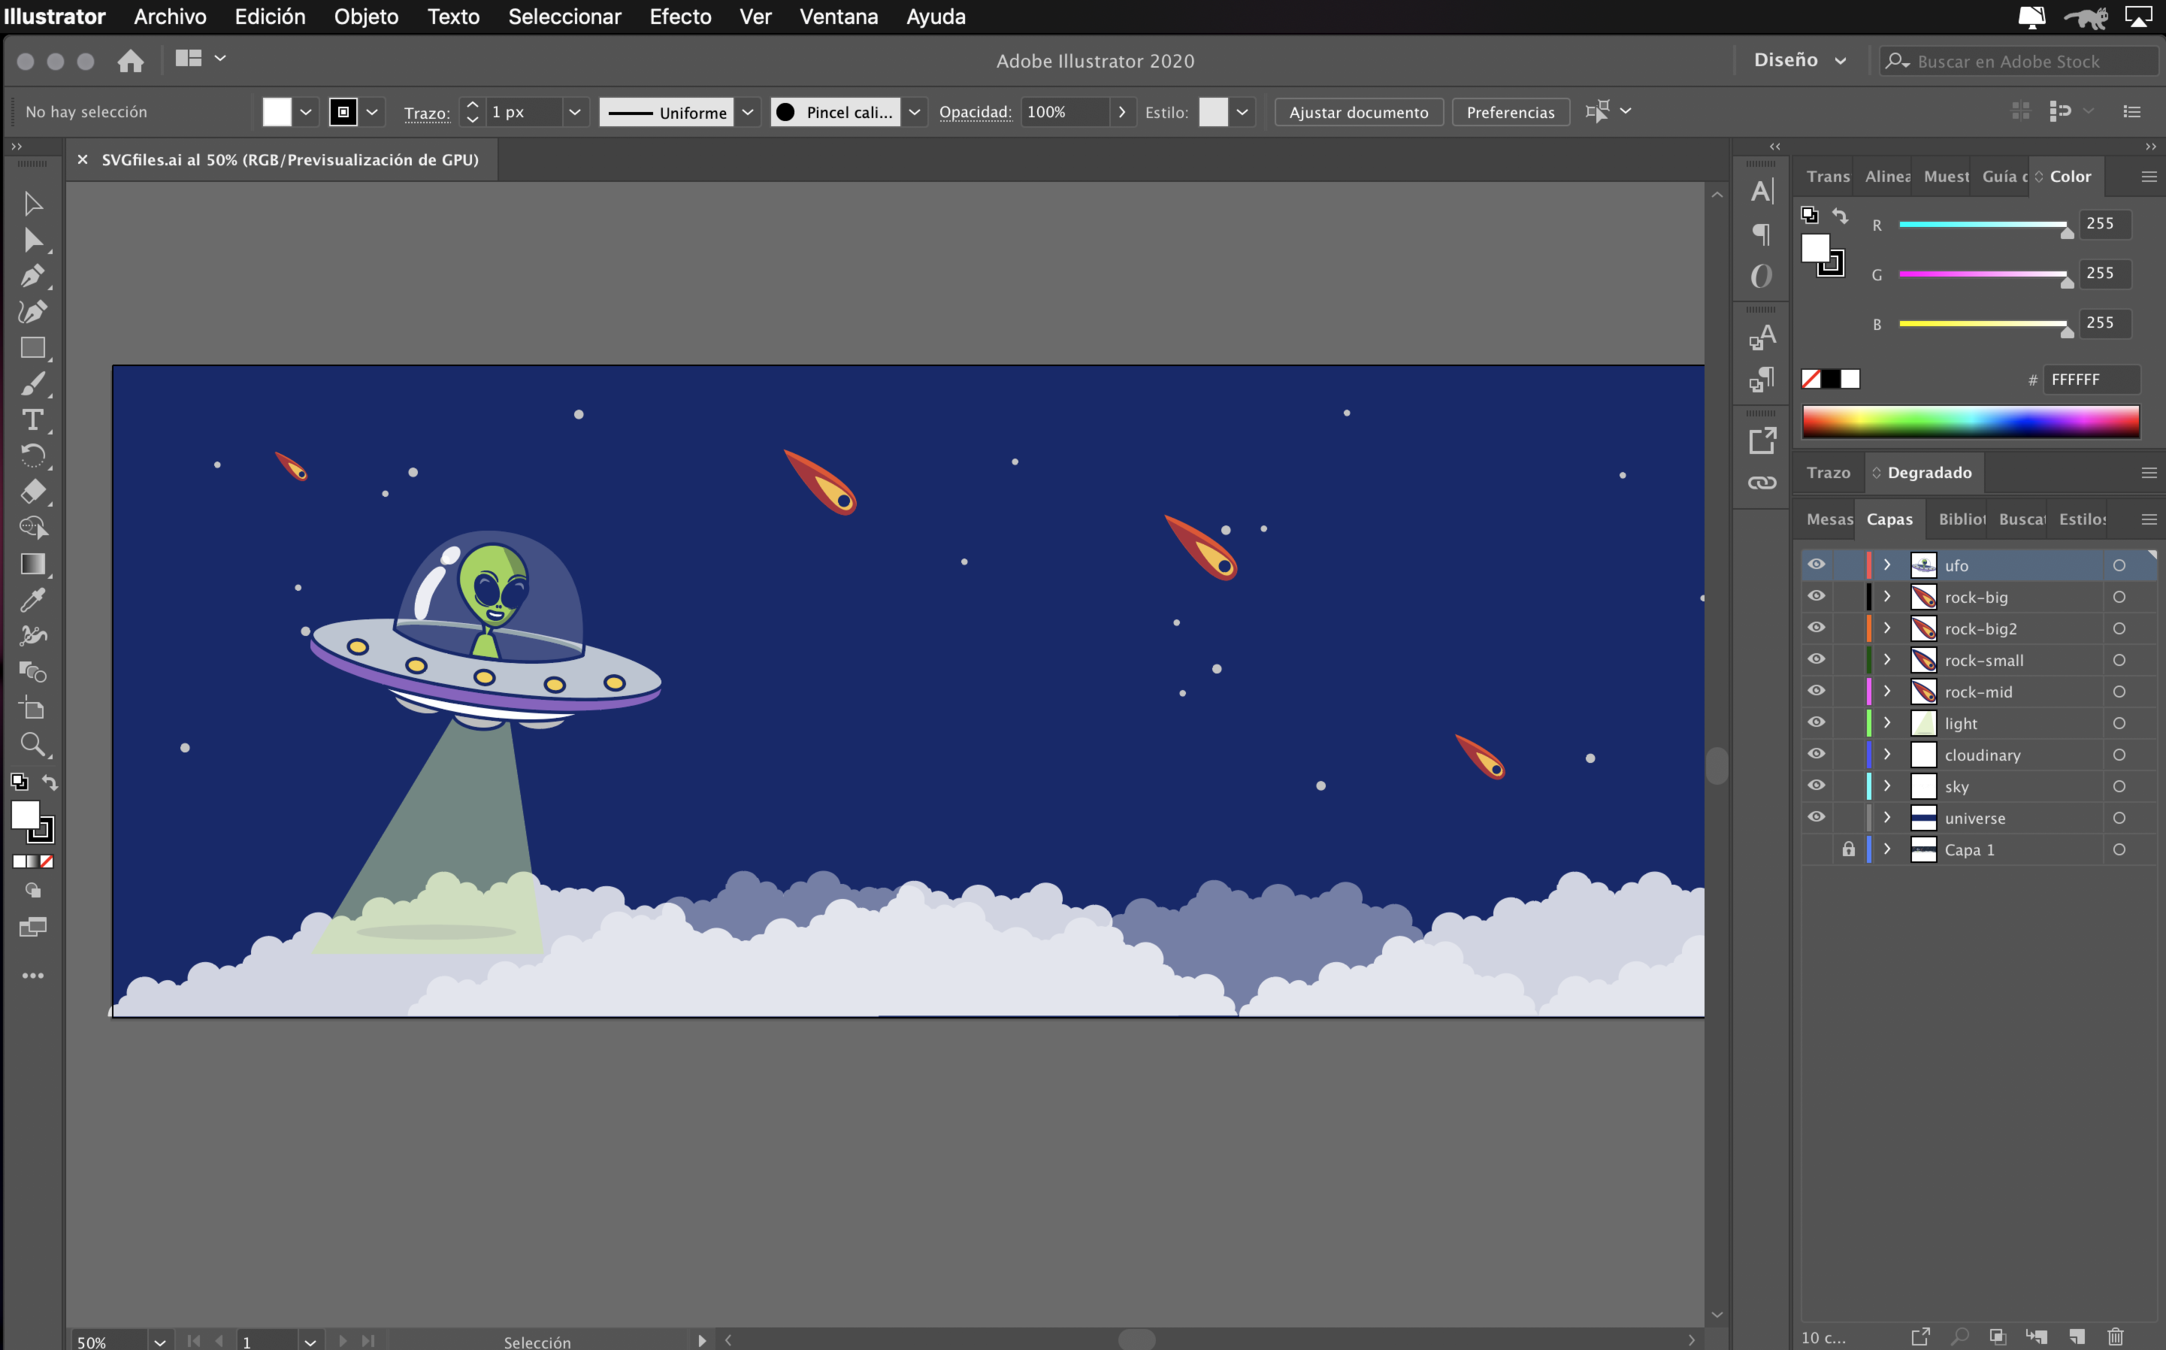
Task: Hide the ufo layer
Action: 1816,565
